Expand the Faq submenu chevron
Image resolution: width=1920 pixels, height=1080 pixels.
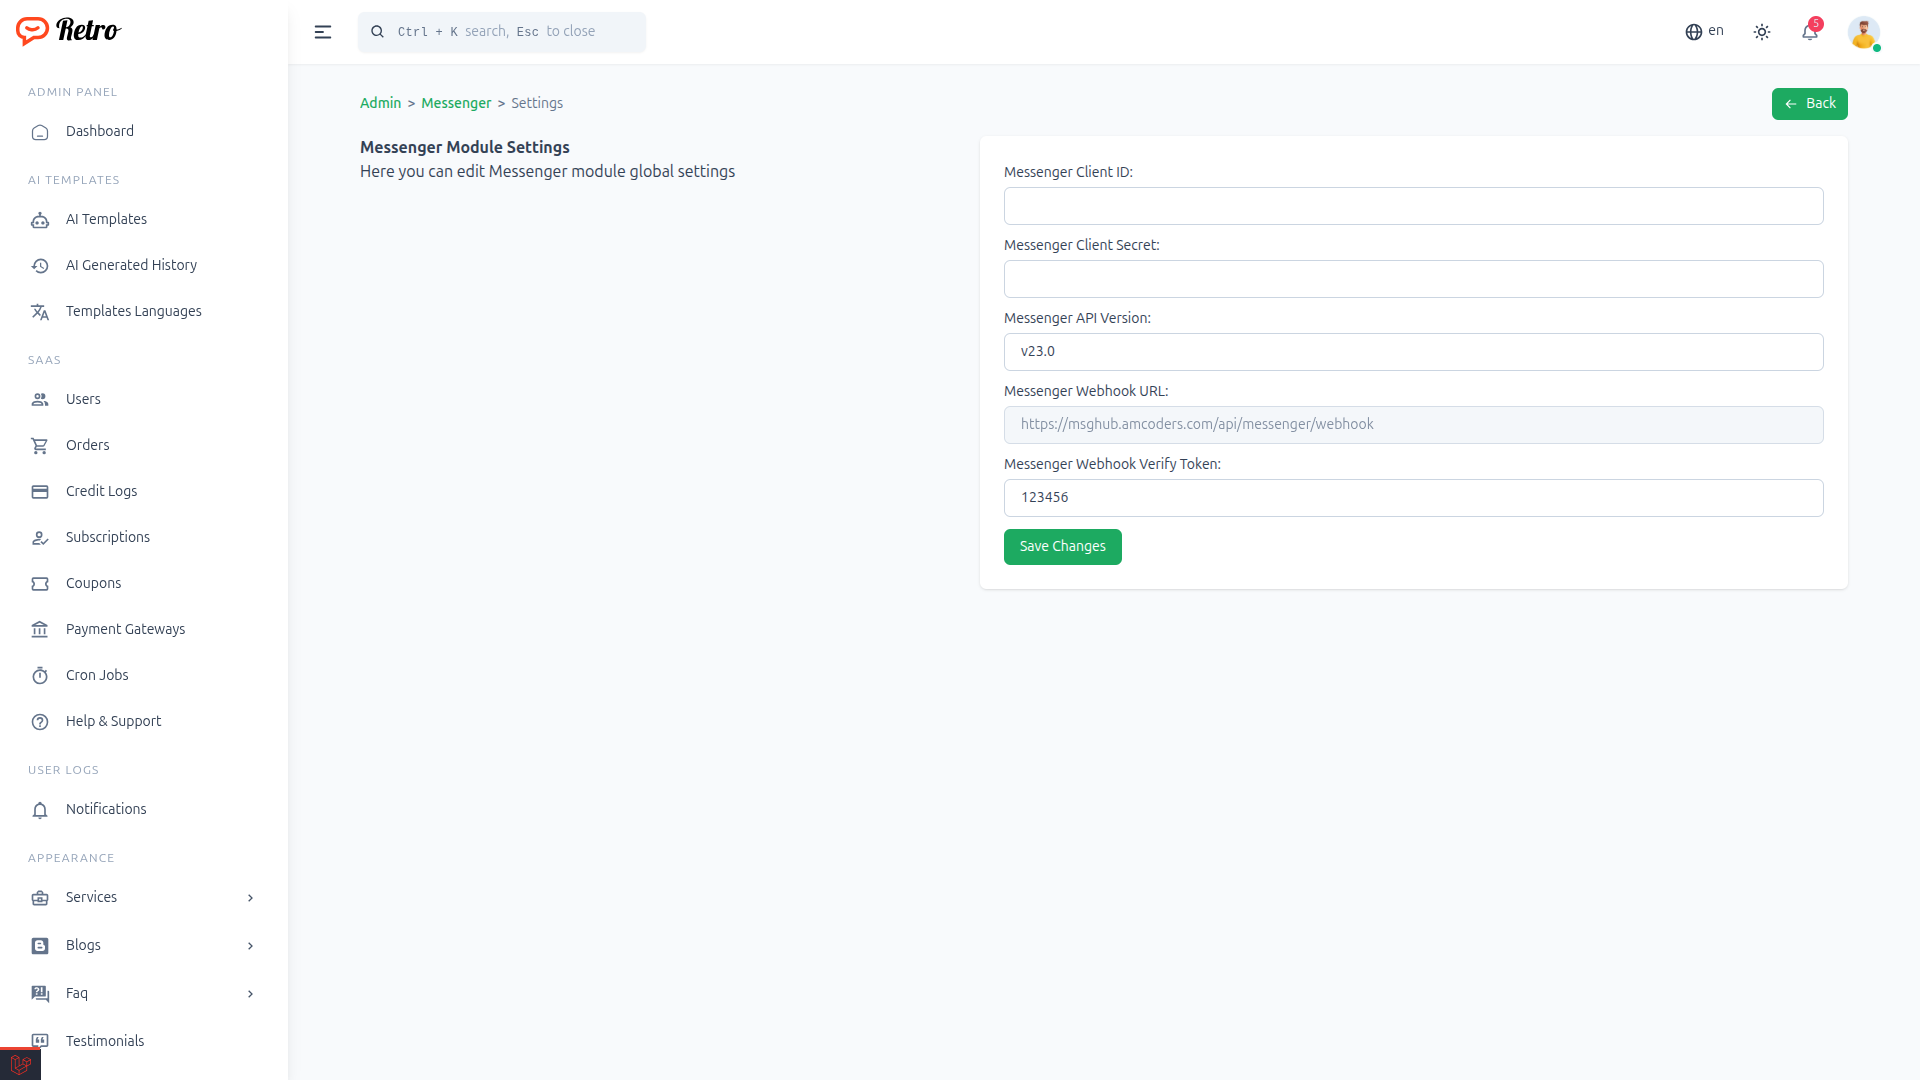(x=250, y=994)
